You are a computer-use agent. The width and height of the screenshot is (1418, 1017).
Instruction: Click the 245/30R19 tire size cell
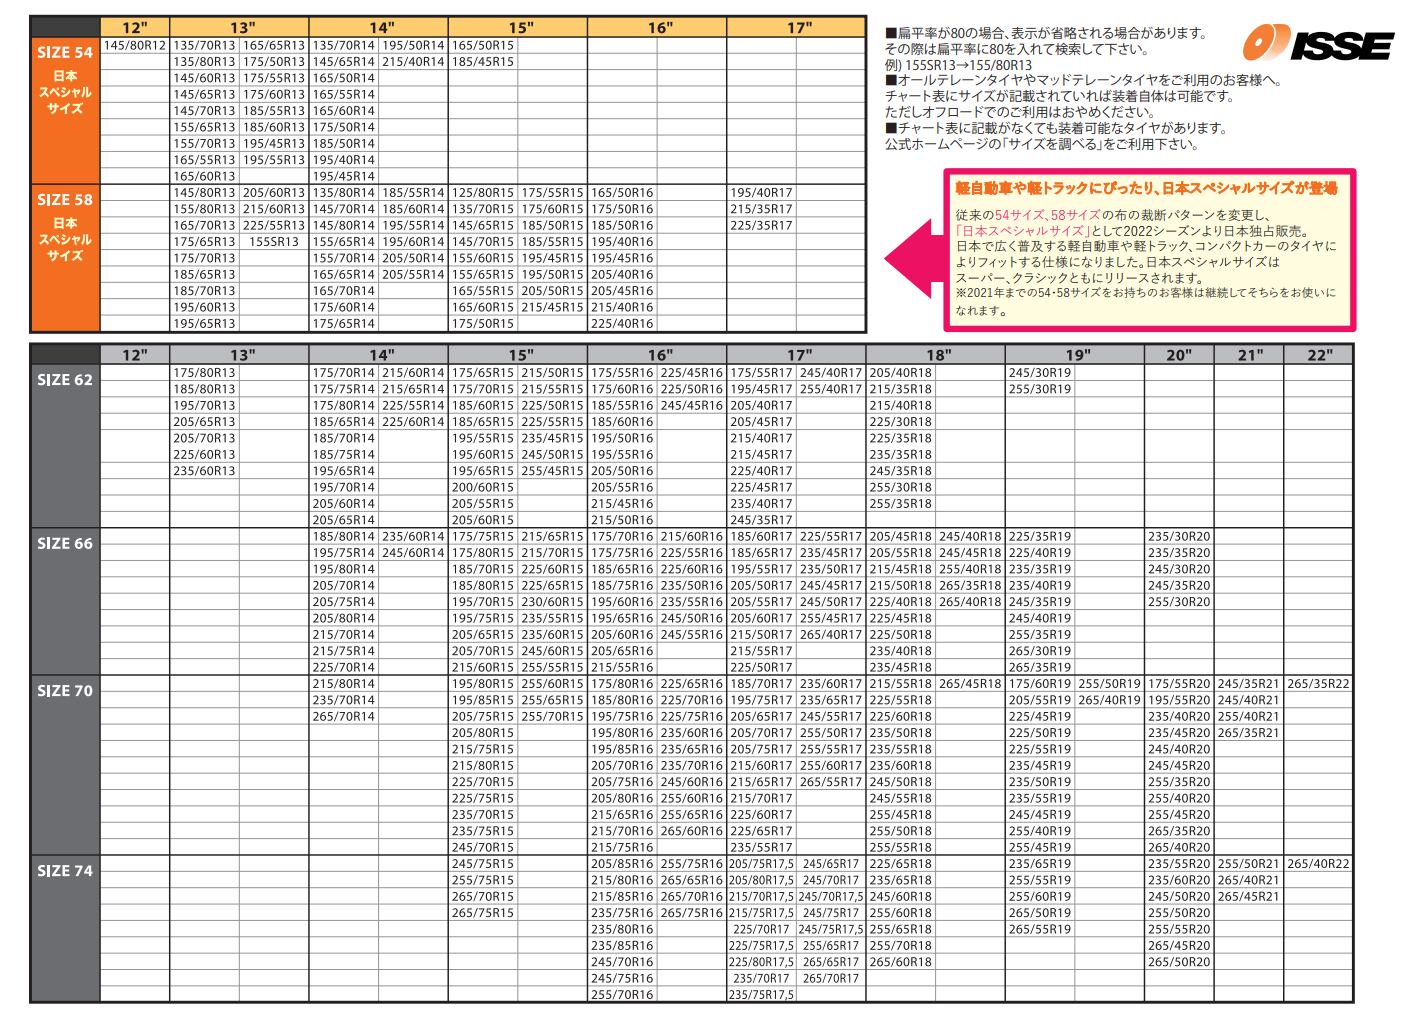(x=1040, y=373)
